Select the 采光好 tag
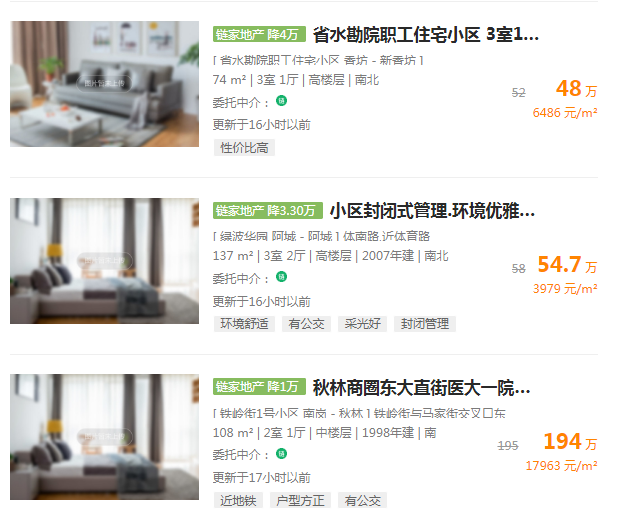 362,324
